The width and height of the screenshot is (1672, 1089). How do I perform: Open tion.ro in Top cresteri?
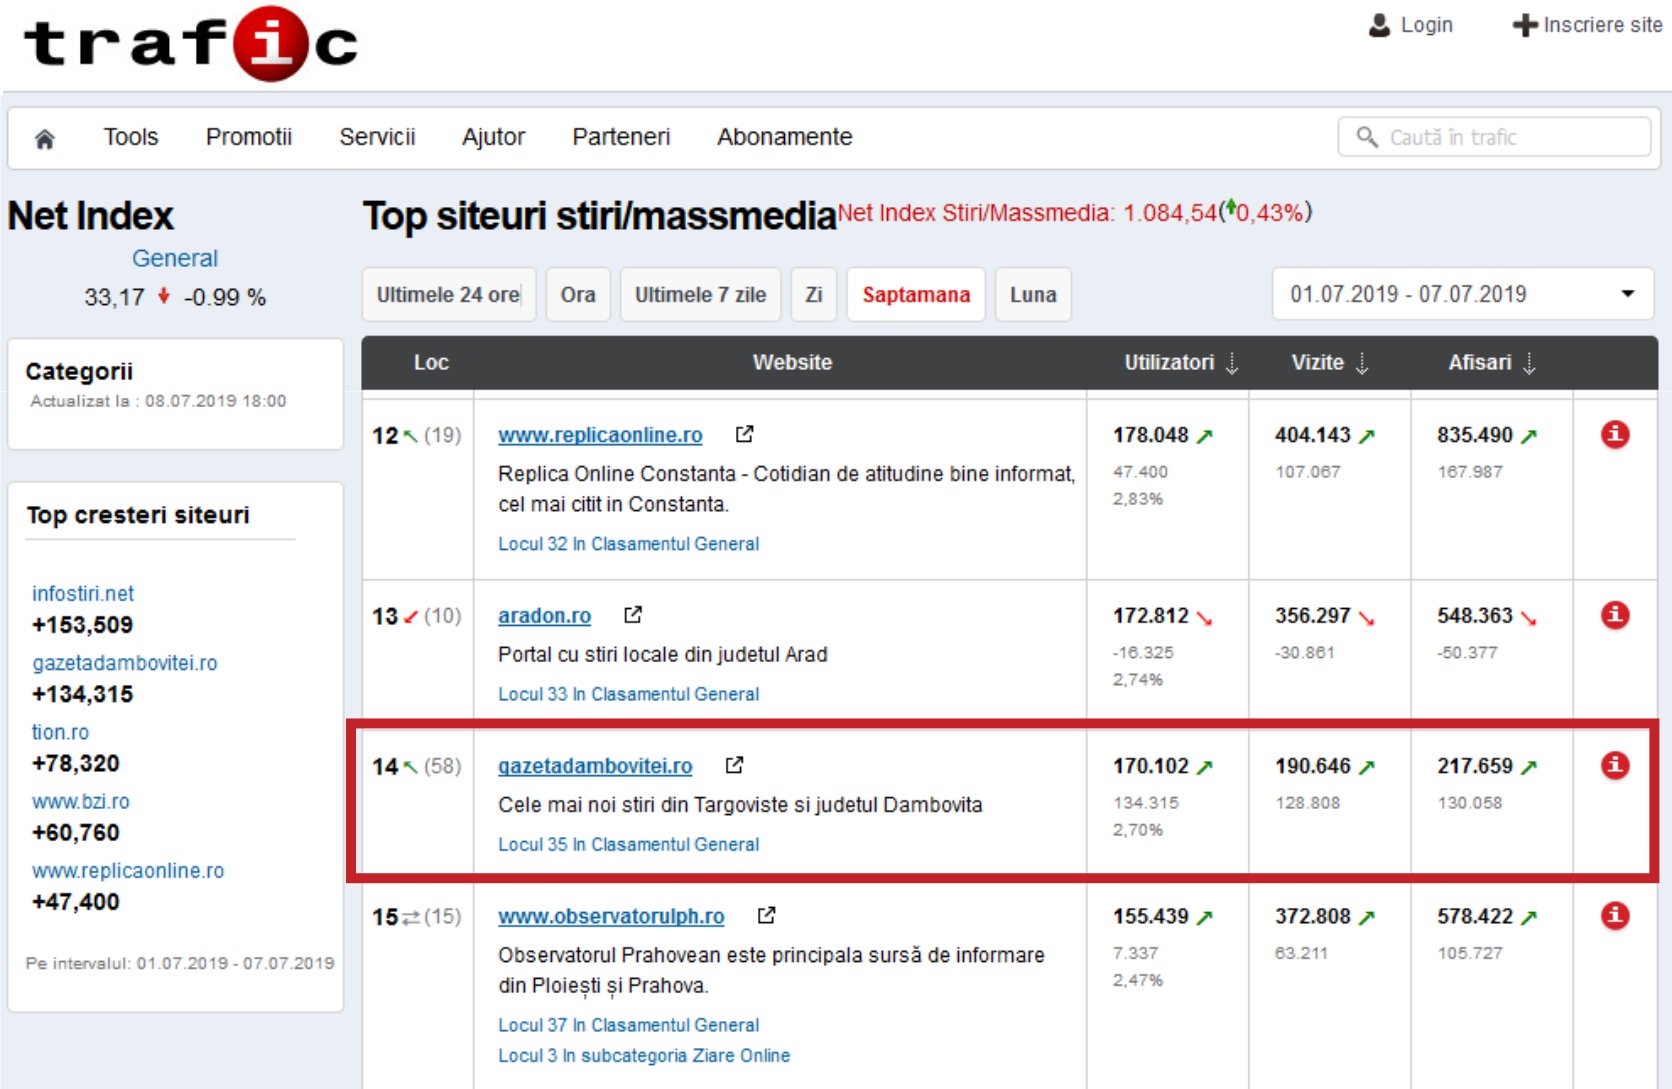tap(60, 732)
